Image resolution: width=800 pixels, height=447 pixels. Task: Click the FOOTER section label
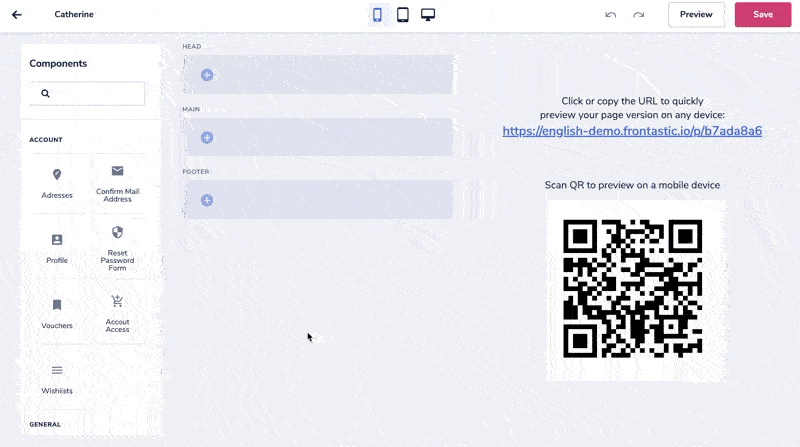pos(196,172)
